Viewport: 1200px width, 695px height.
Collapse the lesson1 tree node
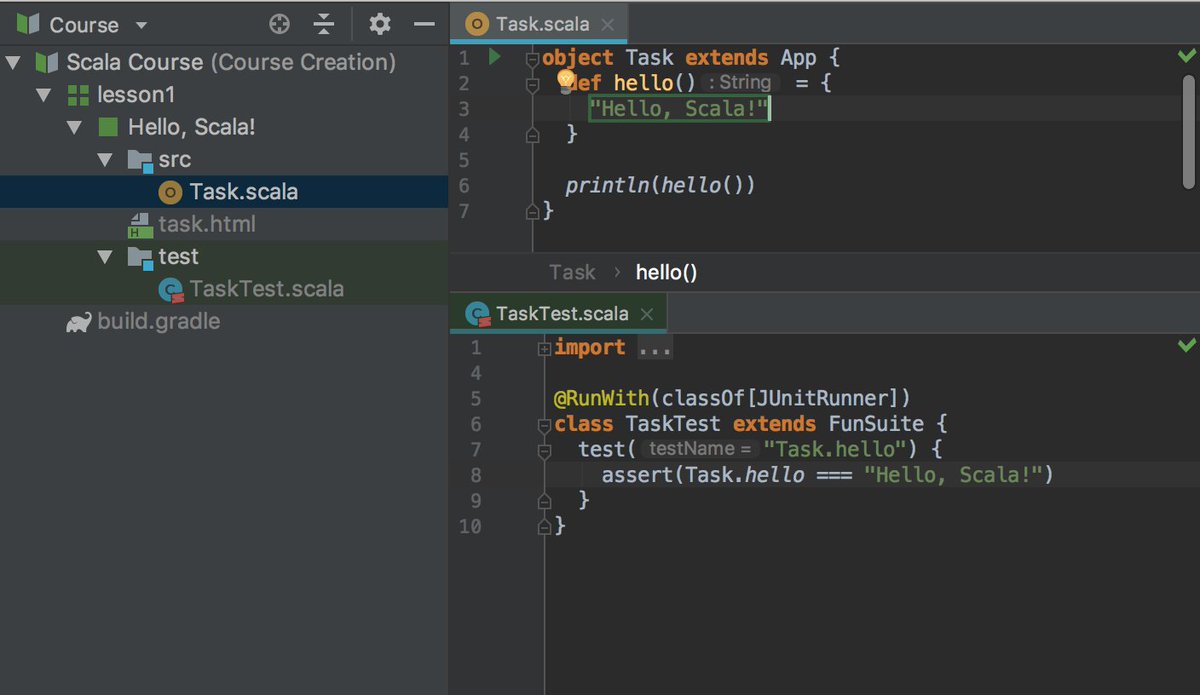point(43,95)
